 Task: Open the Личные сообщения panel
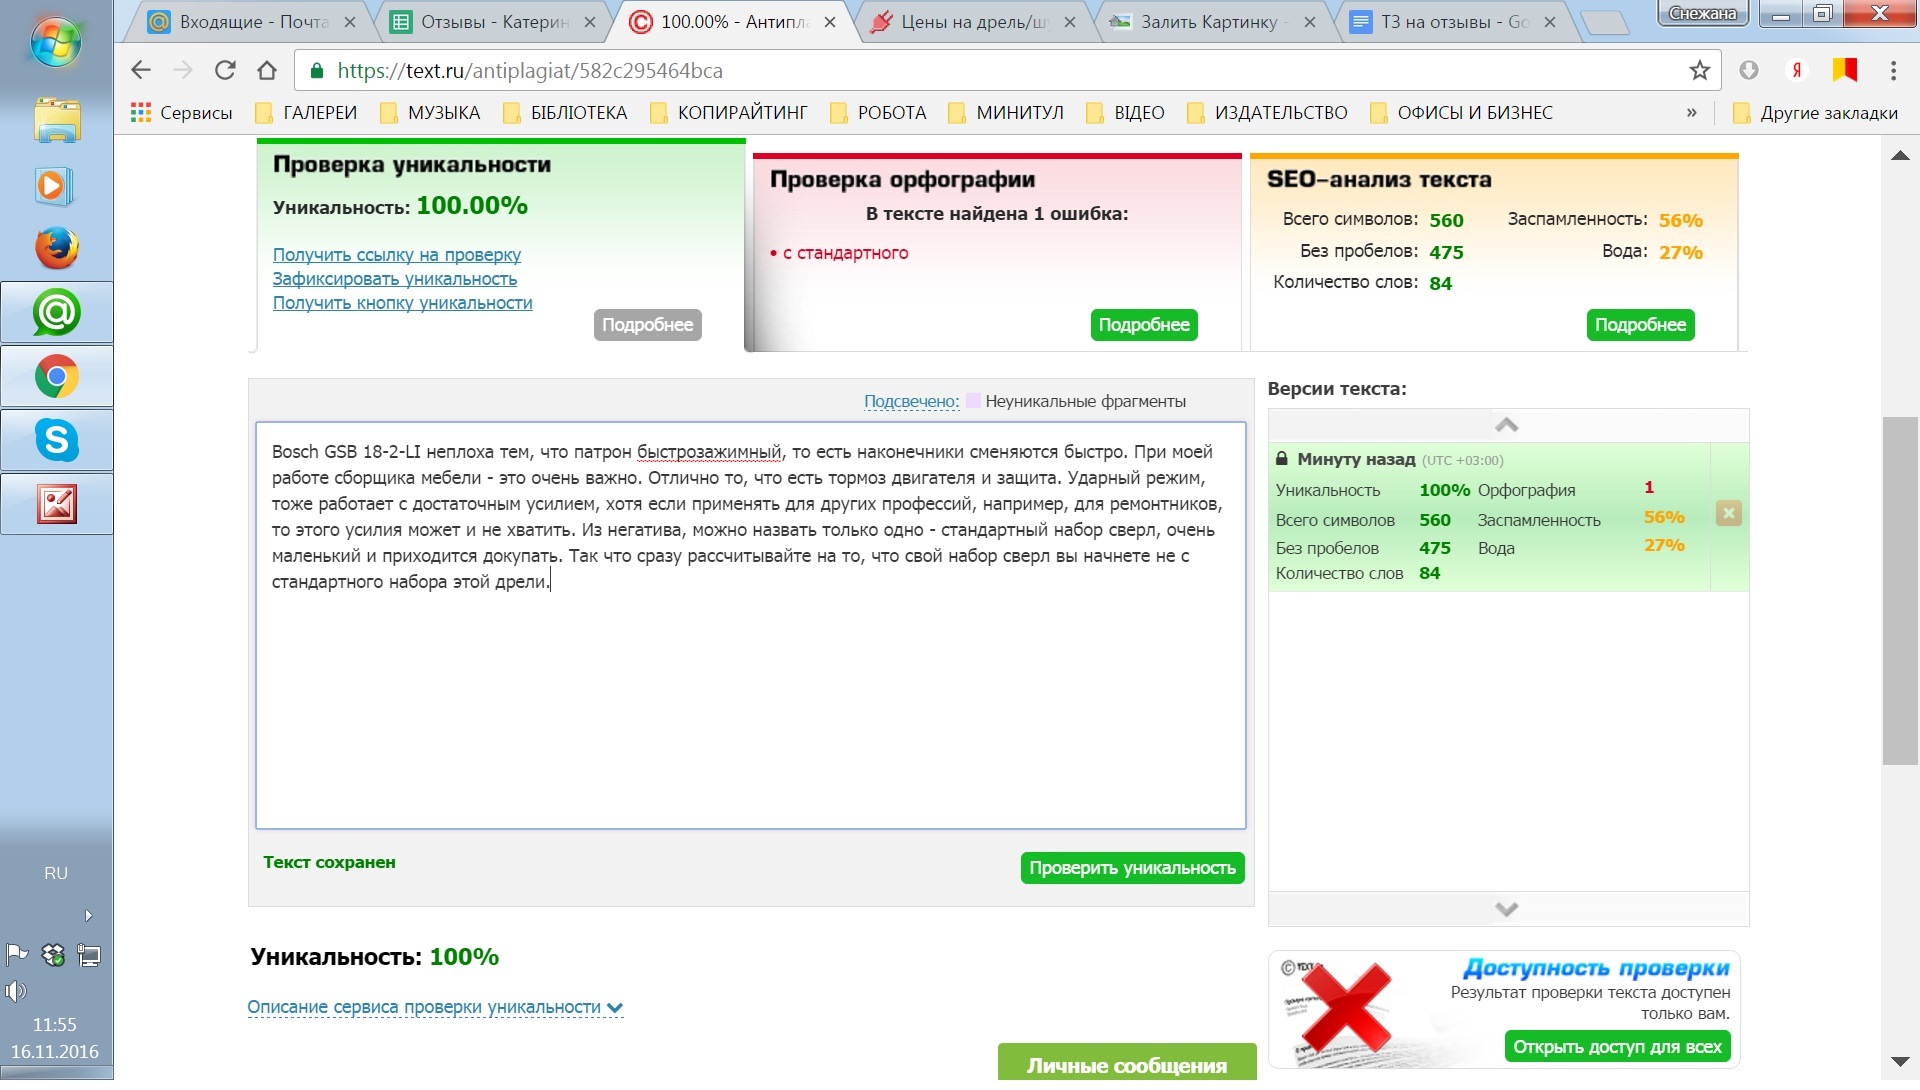(1127, 1064)
